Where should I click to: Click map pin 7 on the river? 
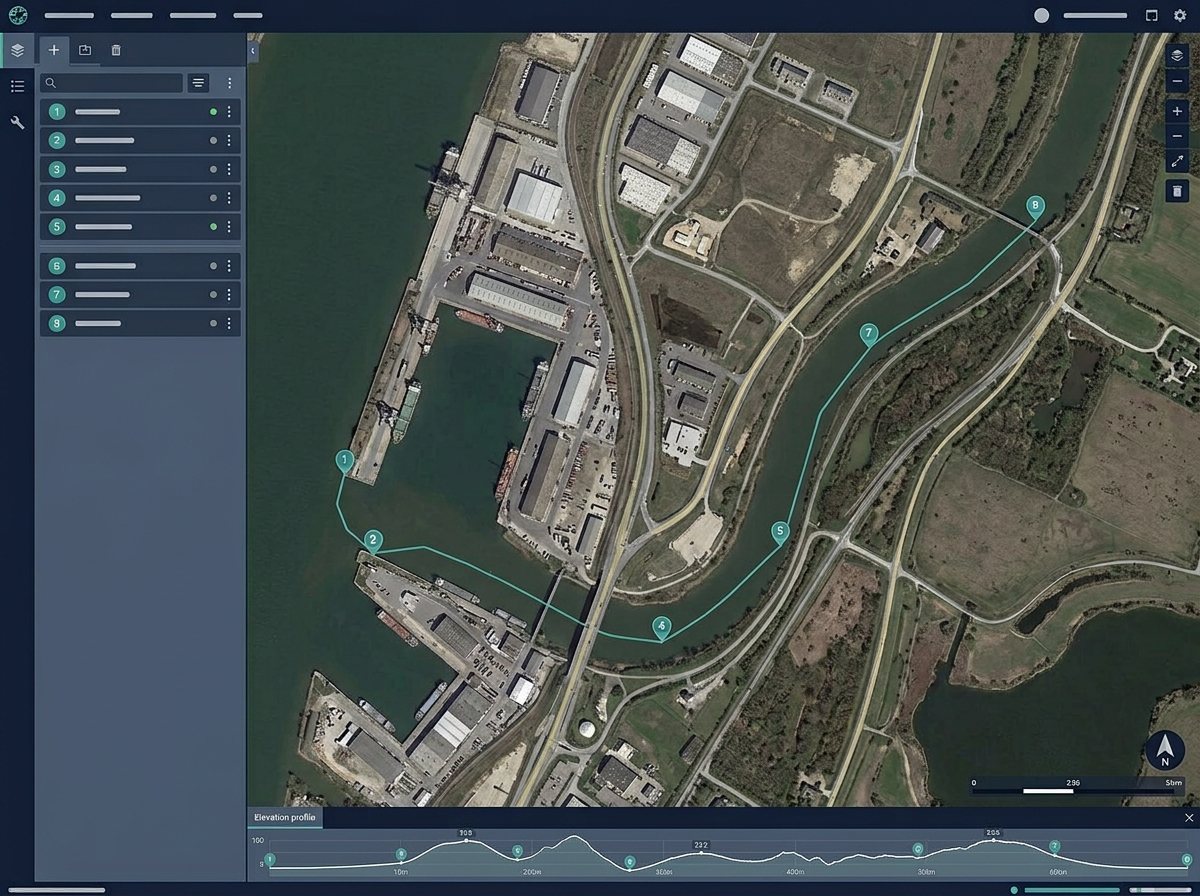[868, 334]
